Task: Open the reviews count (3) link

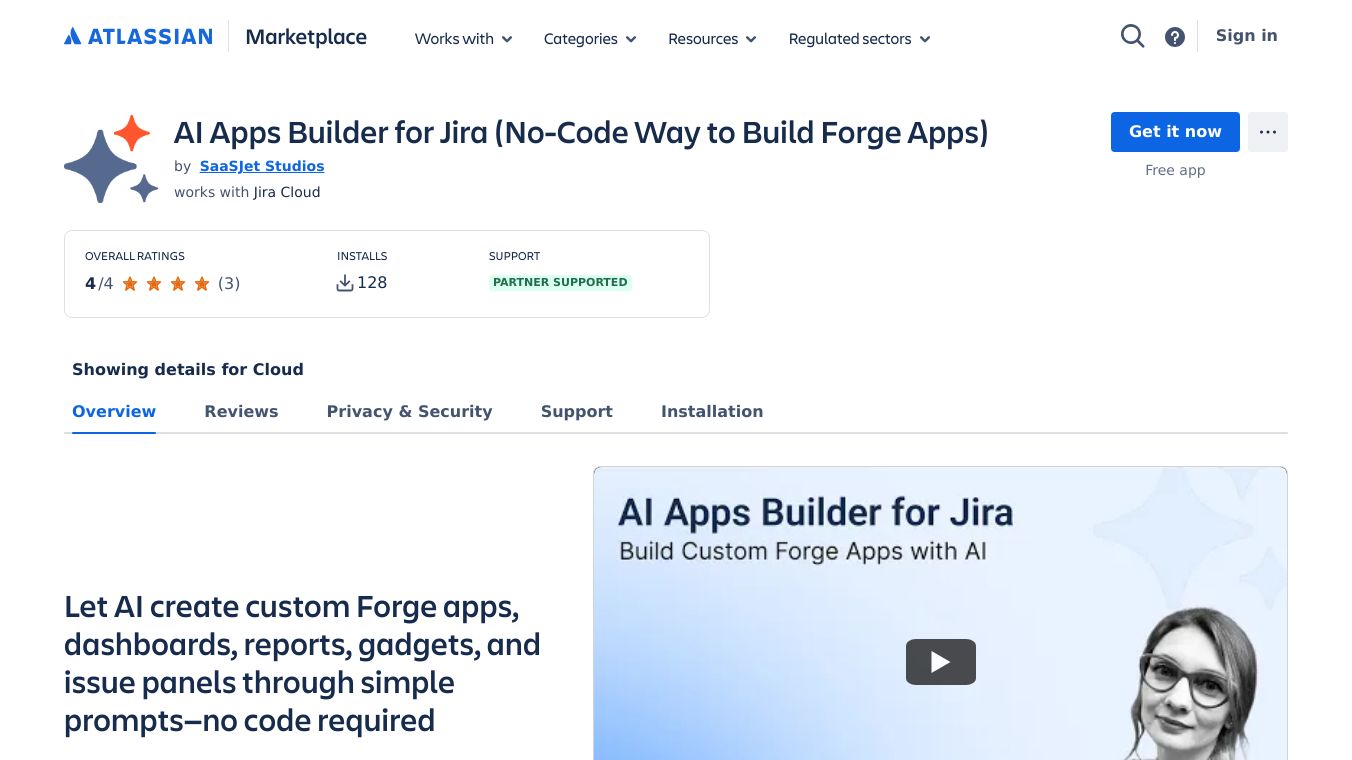Action: pos(229,283)
